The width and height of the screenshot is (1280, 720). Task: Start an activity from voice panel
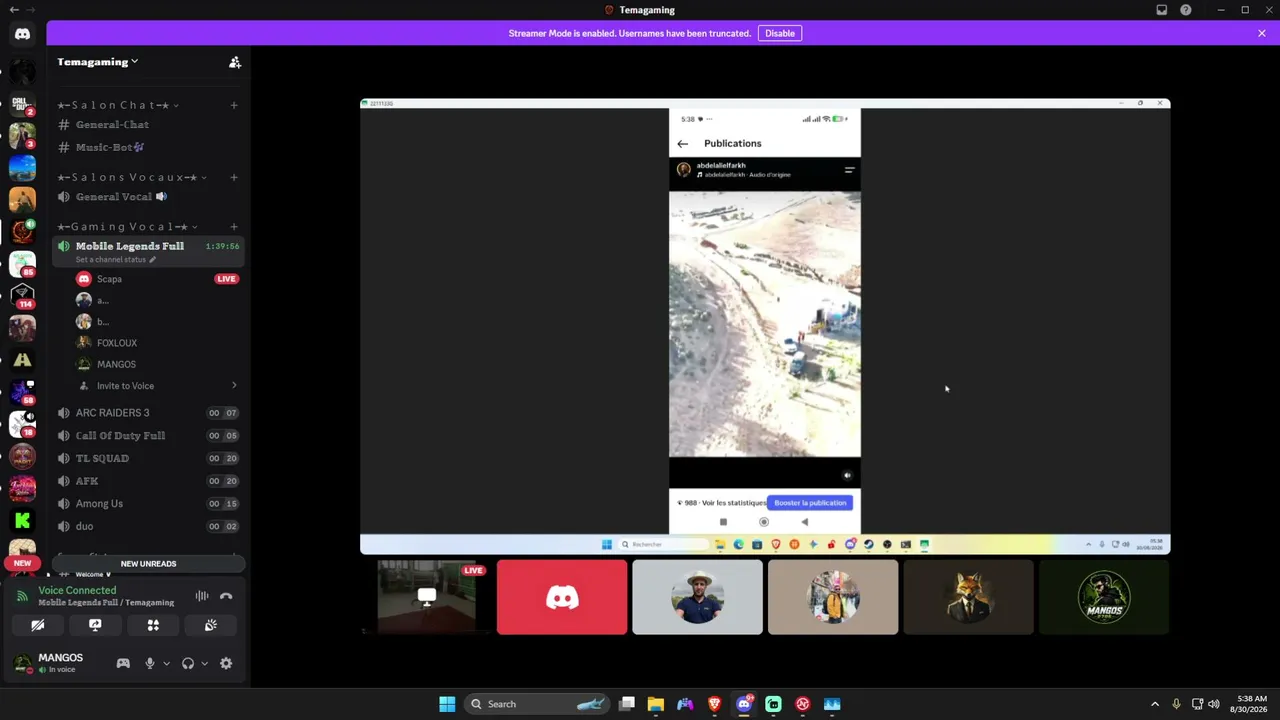(x=153, y=625)
